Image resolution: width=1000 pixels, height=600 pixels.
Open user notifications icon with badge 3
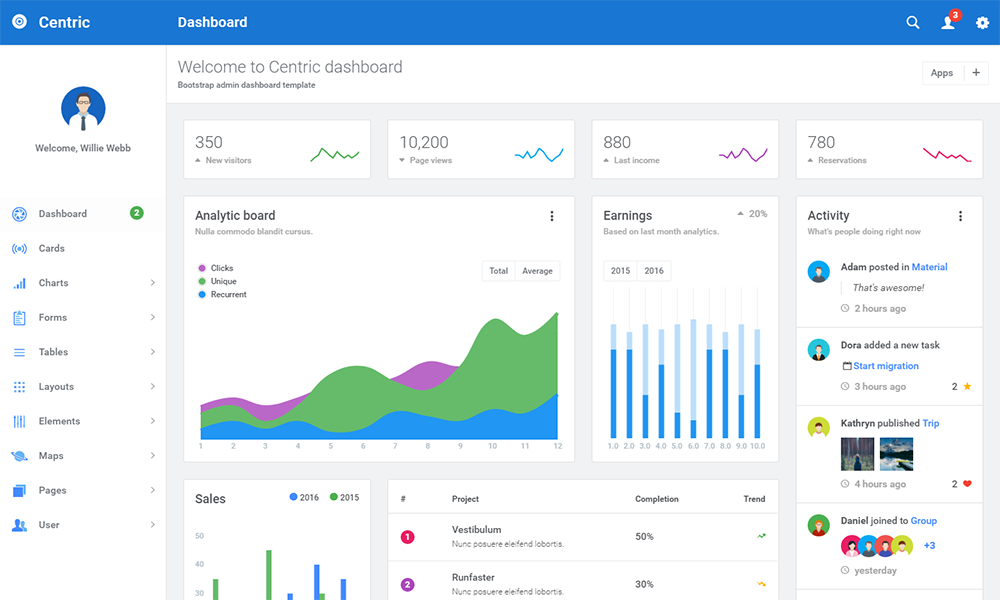948,23
